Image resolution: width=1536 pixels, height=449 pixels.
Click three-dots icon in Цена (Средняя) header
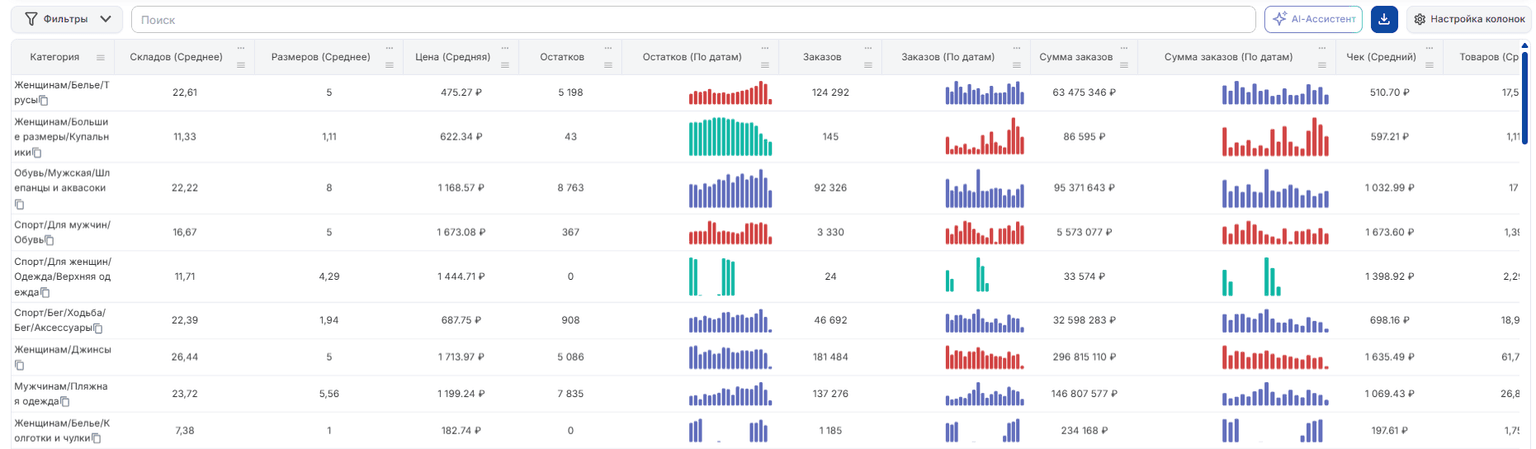[x=508, y=48]
